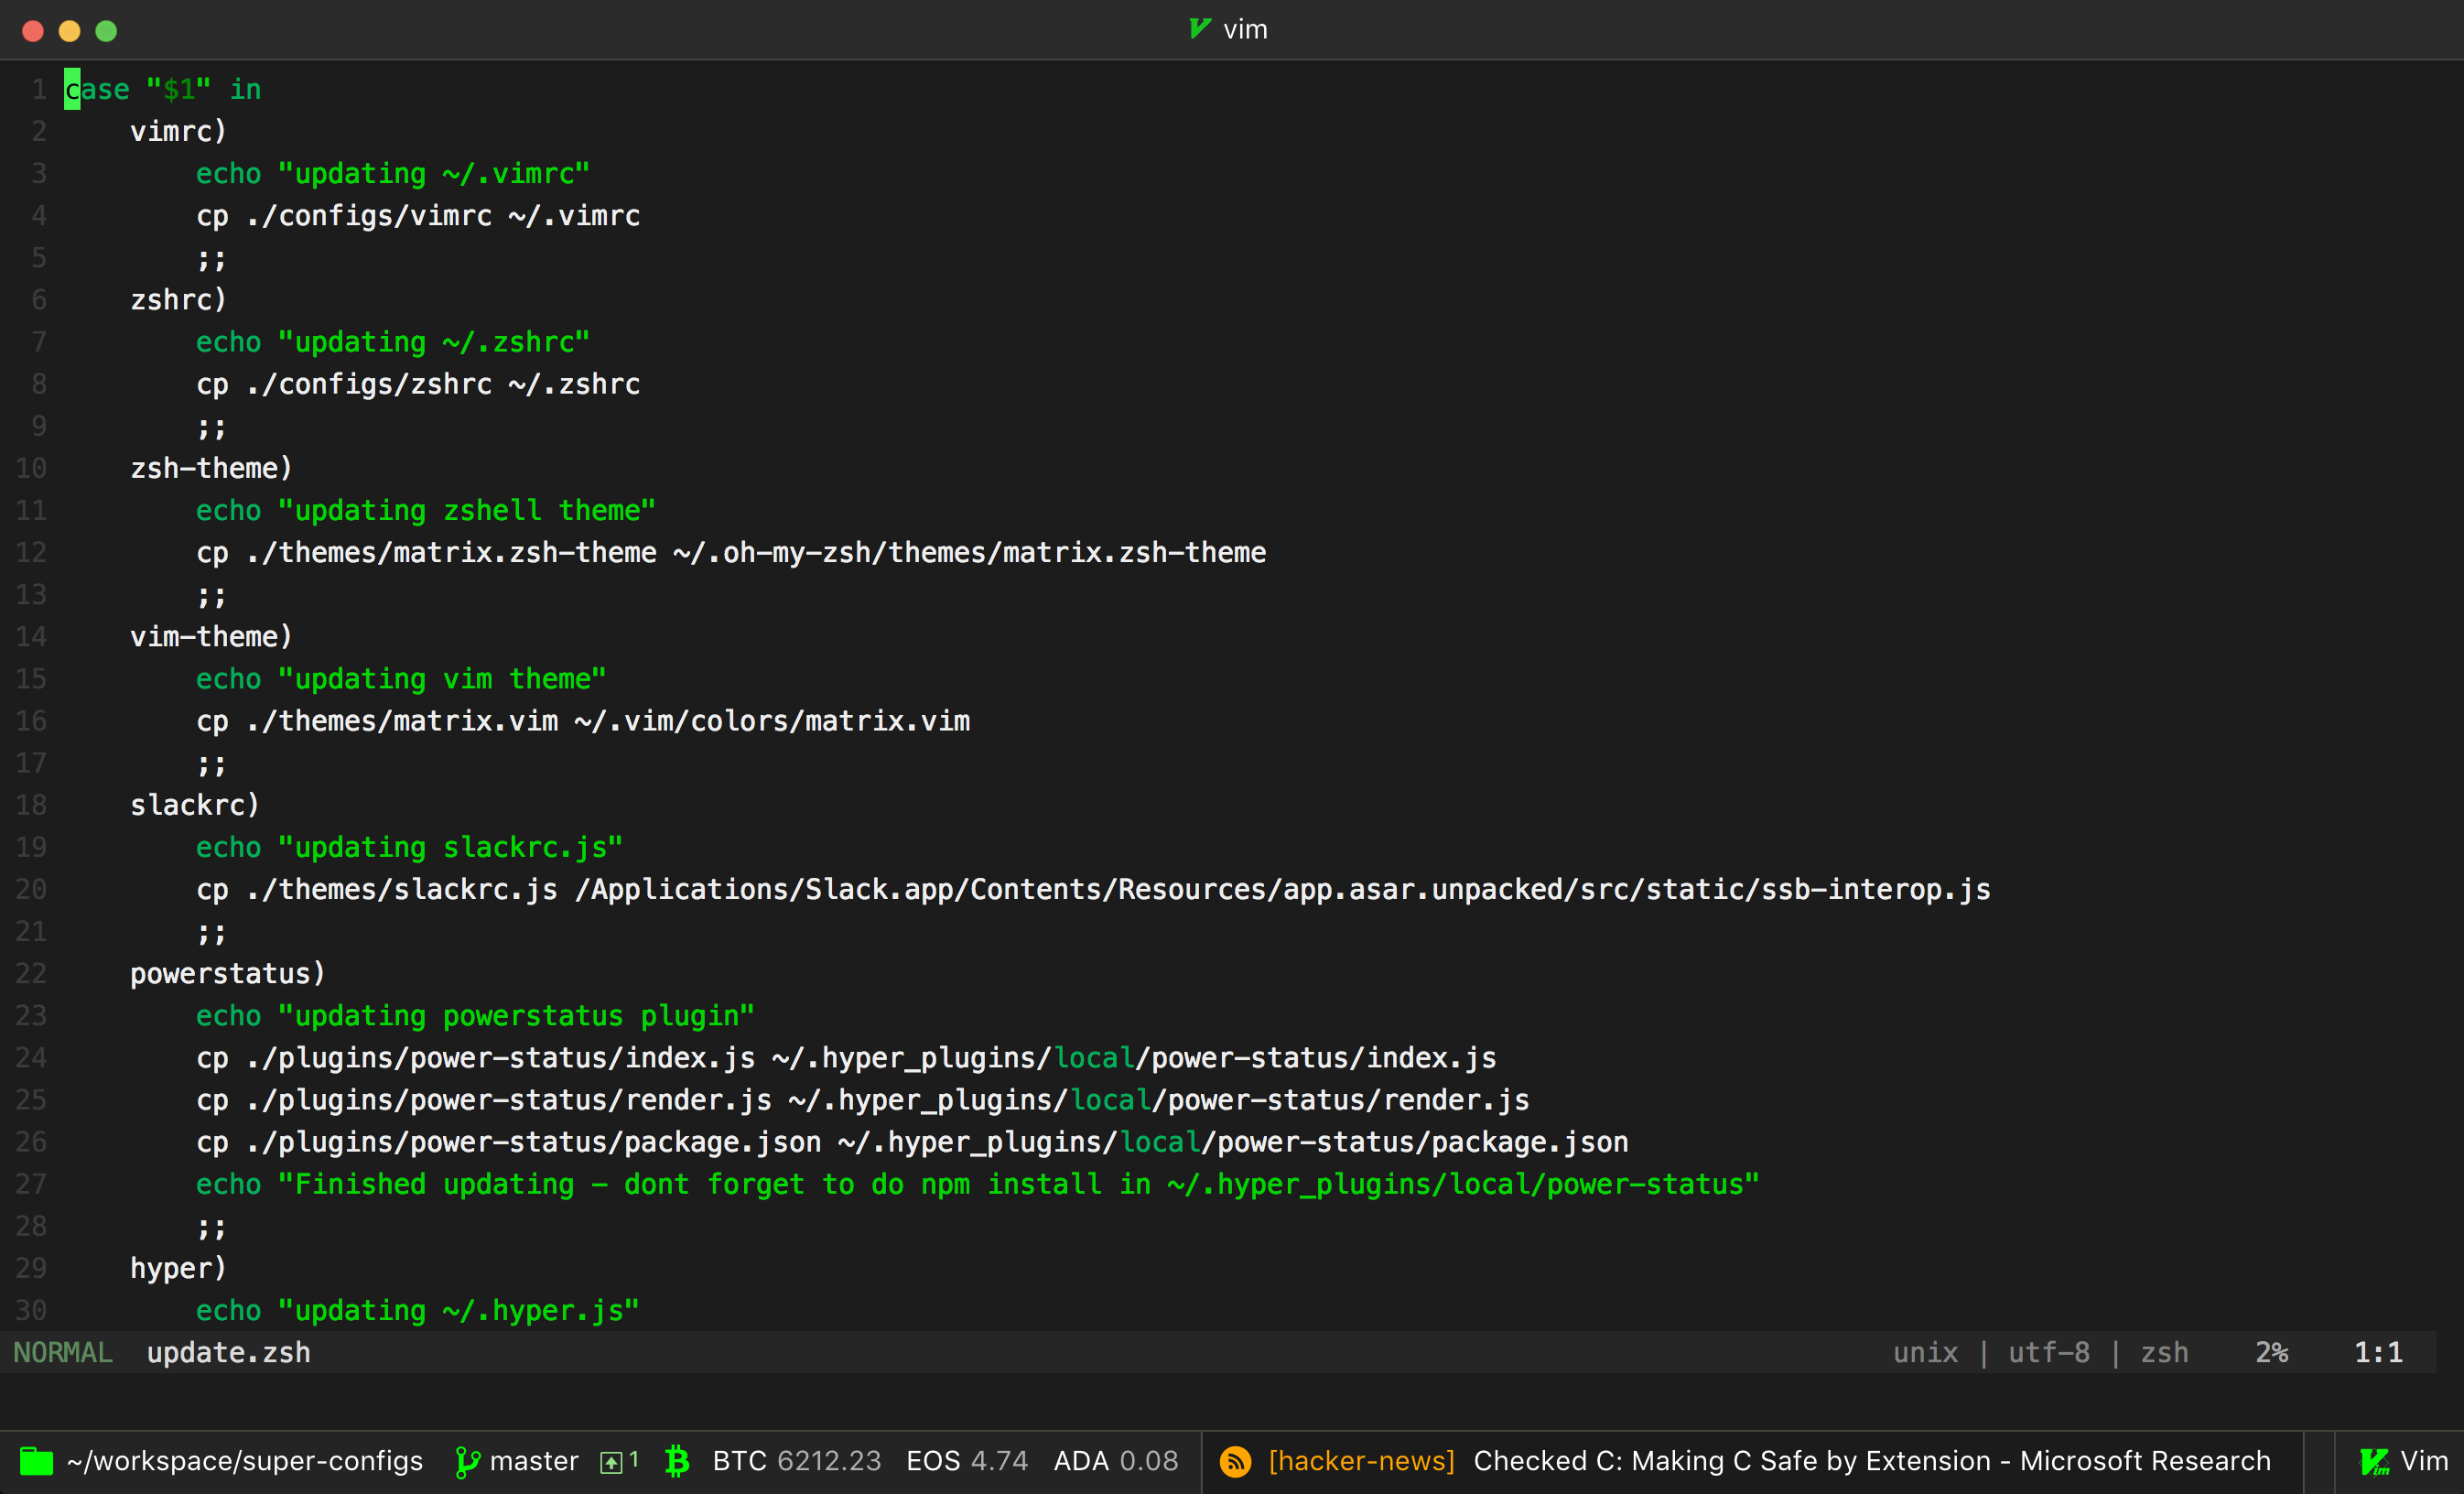
Task: Click the master branch name
Action: click(x=533, y=1461)
